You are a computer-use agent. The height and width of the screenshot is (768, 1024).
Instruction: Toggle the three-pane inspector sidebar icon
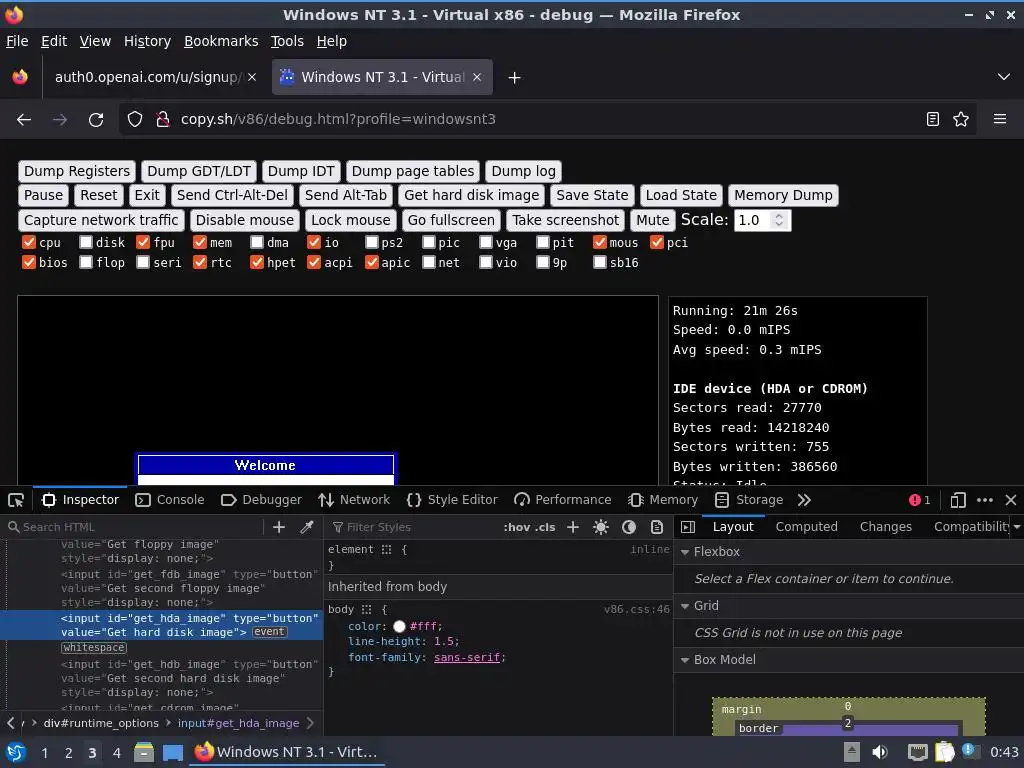click(688, 527)
